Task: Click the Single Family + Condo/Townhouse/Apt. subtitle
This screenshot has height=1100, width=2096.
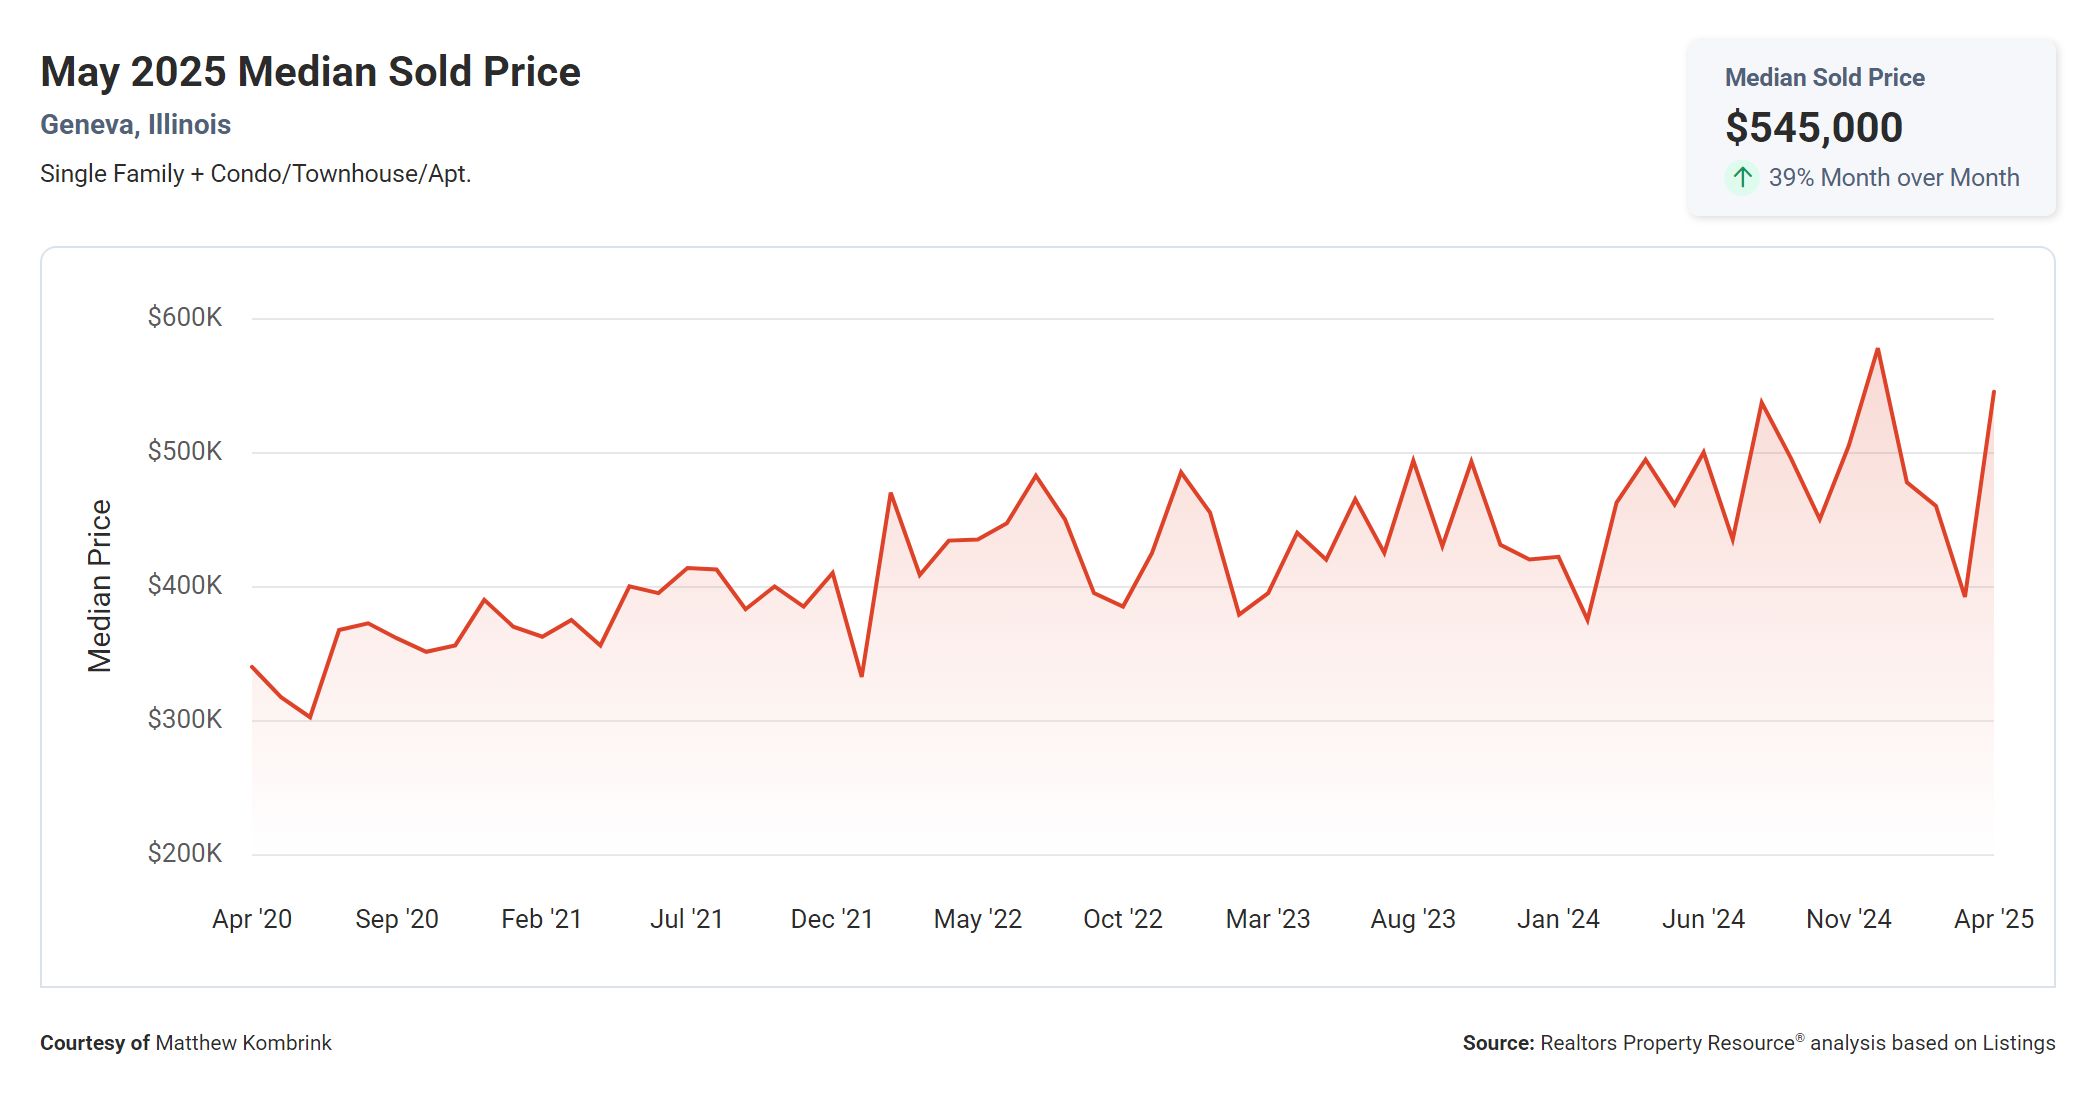Action: [x=255, y=174]
